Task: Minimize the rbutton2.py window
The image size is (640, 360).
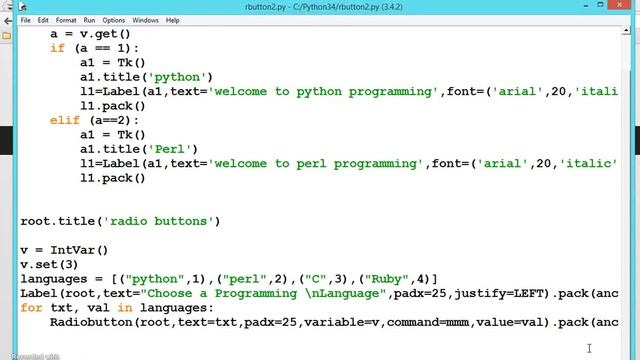Action: coord(586,5)
